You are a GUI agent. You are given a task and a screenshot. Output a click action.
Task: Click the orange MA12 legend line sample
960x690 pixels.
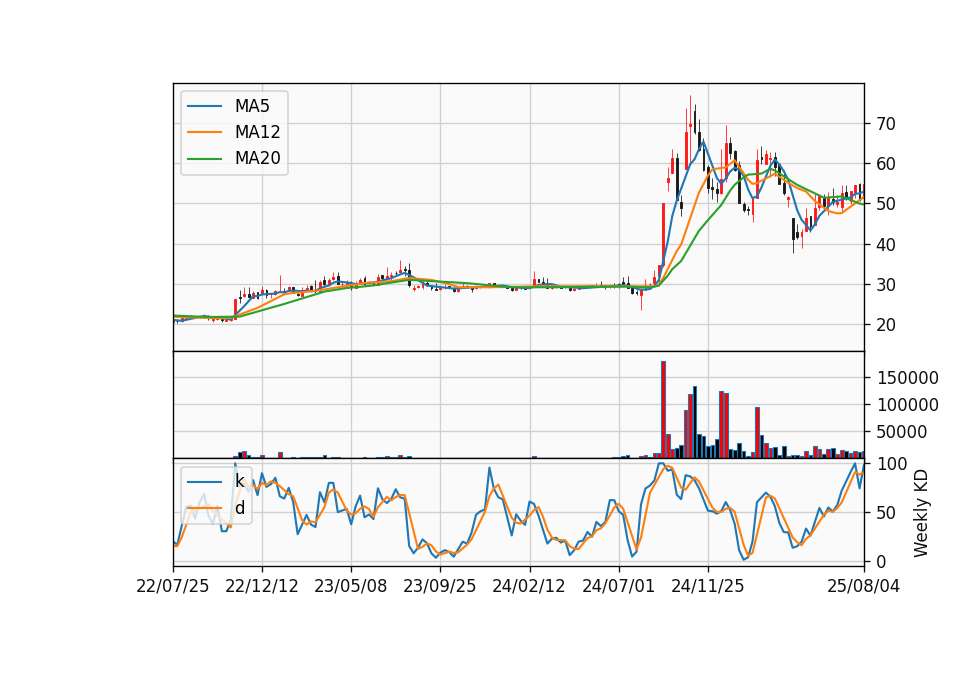pyautogui.click(x=204, y=132)
